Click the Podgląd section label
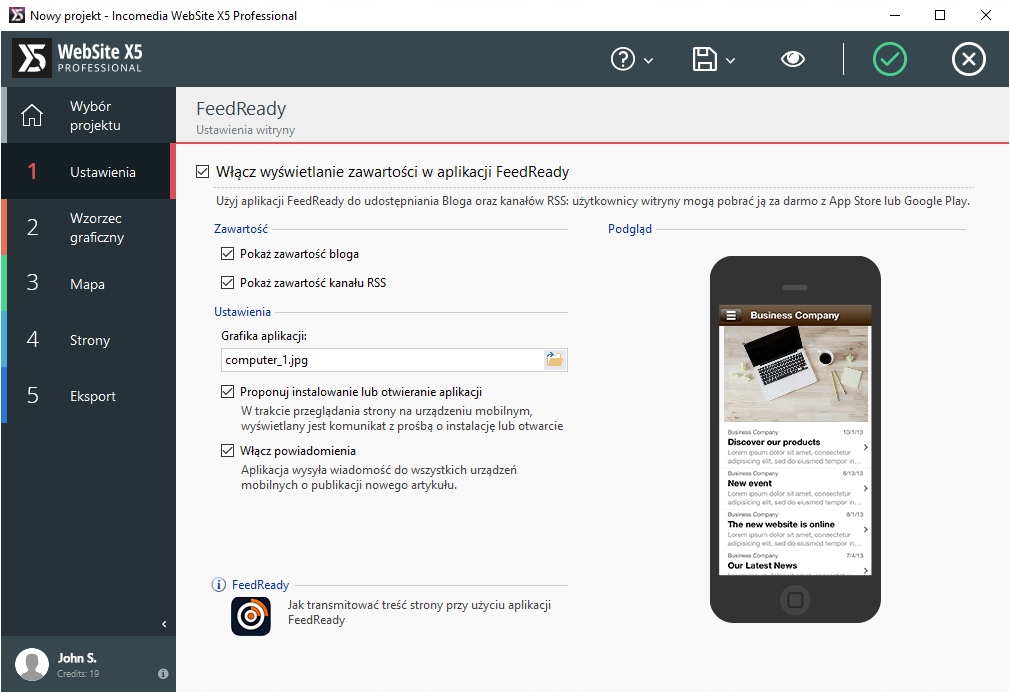The height and width of the screenshot is (693, 1010). coord(630,229)
